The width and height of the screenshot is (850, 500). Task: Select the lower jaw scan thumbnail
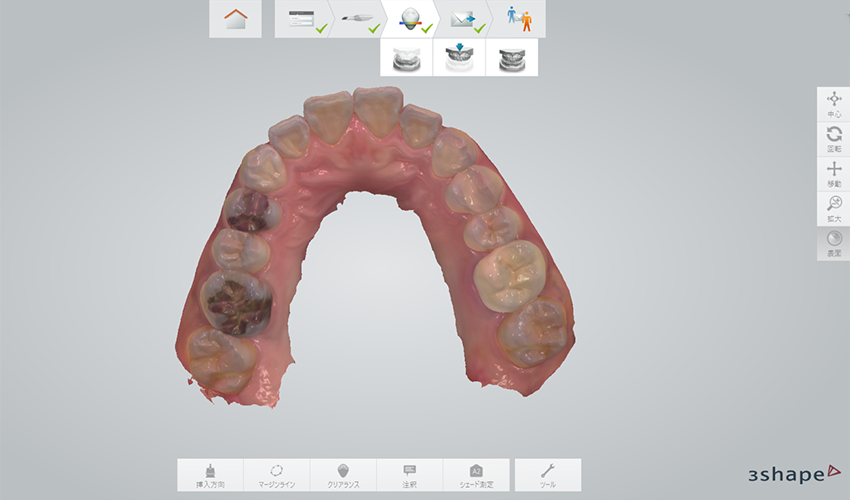[x=459, y=57]
